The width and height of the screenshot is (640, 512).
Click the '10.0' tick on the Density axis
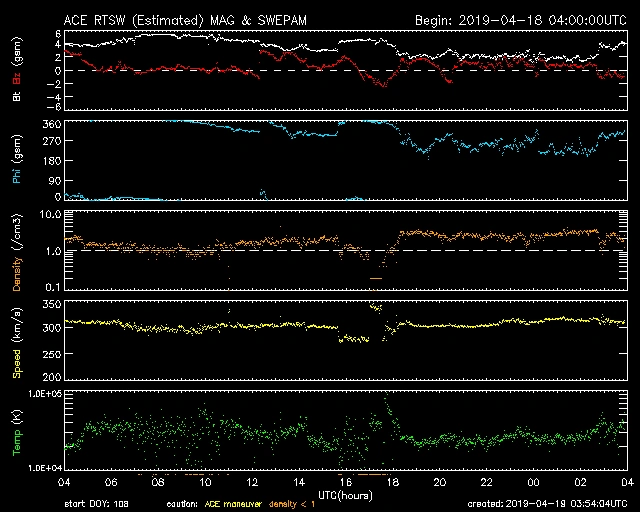(x=51, y=214)
